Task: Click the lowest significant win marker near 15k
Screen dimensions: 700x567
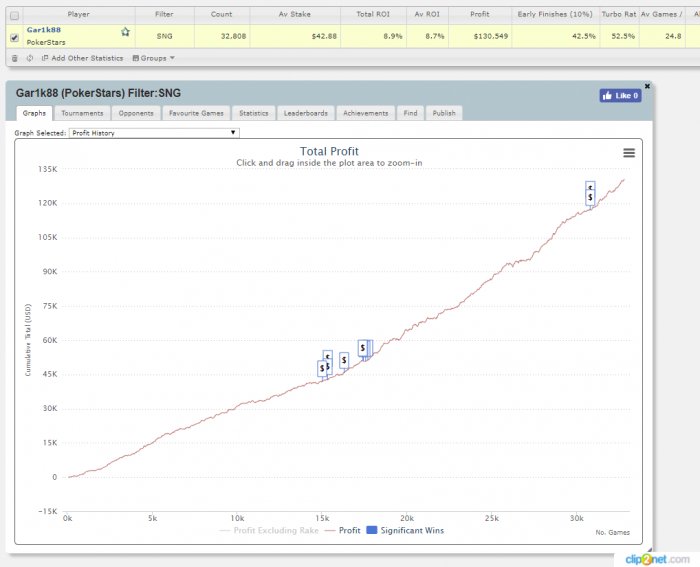Action: click(322, 369)
